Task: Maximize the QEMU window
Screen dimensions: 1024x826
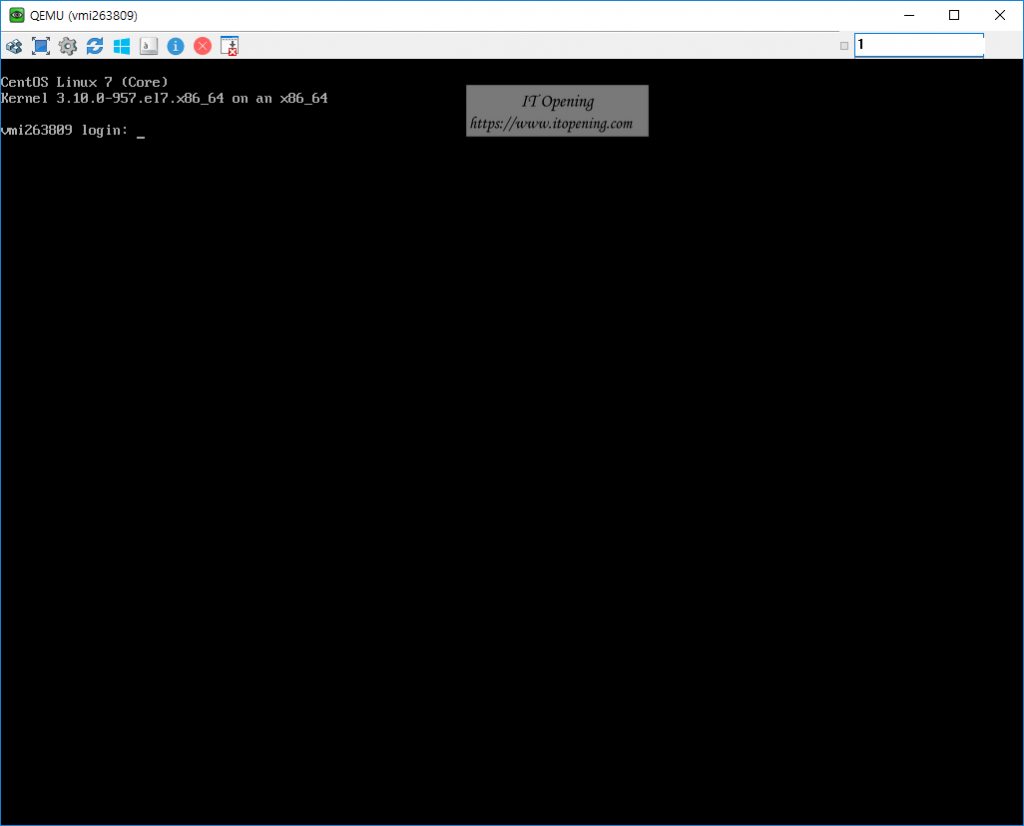Action: [x=954, y=15]
